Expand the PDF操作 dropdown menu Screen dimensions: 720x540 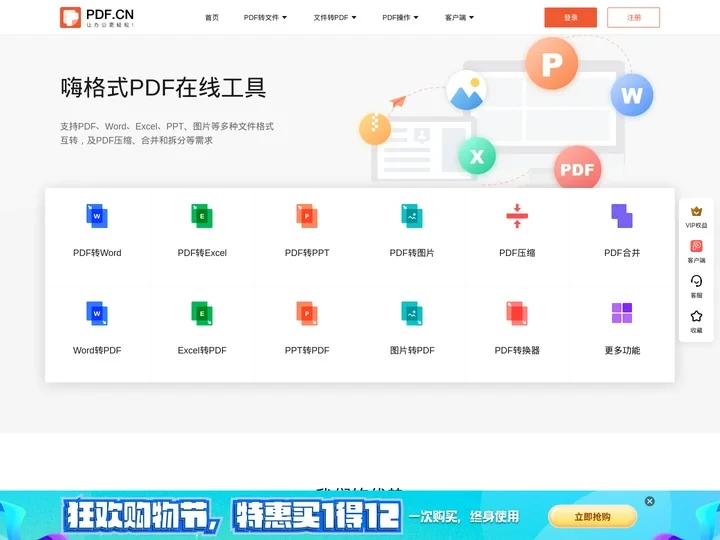400,17
